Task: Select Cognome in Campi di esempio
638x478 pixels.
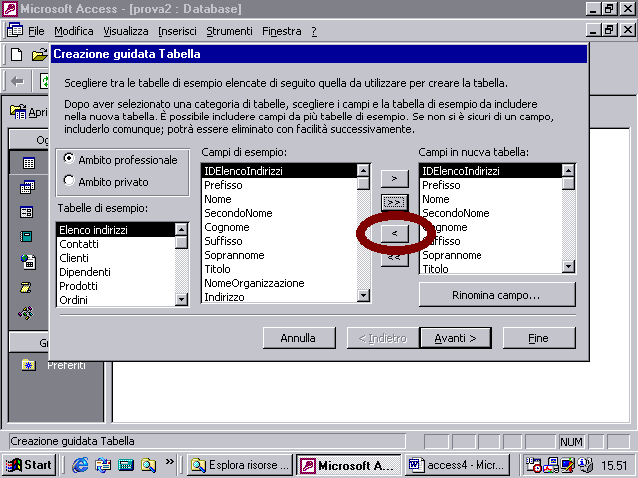Action: pos(280,227)
